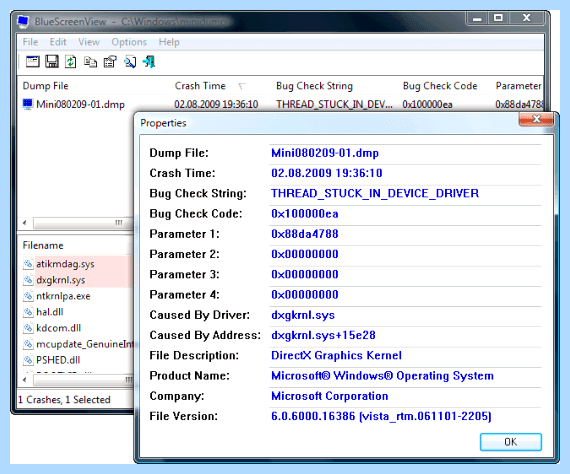The width and height of the screenshot is (570, 474).
Task: Click OK in the Properties dialog
Action: (511, 442)
